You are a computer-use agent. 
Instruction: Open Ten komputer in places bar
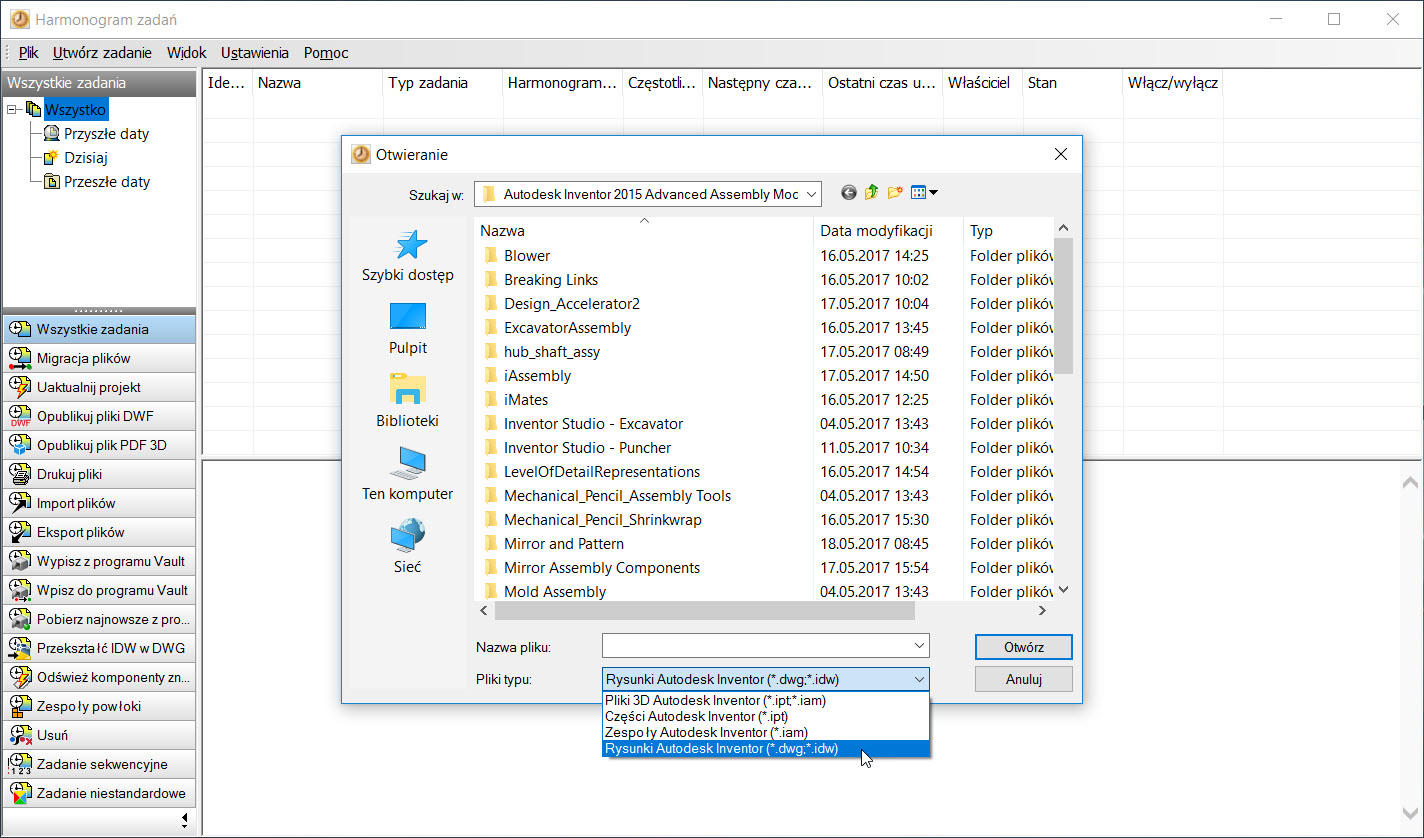tap(408, 463)
